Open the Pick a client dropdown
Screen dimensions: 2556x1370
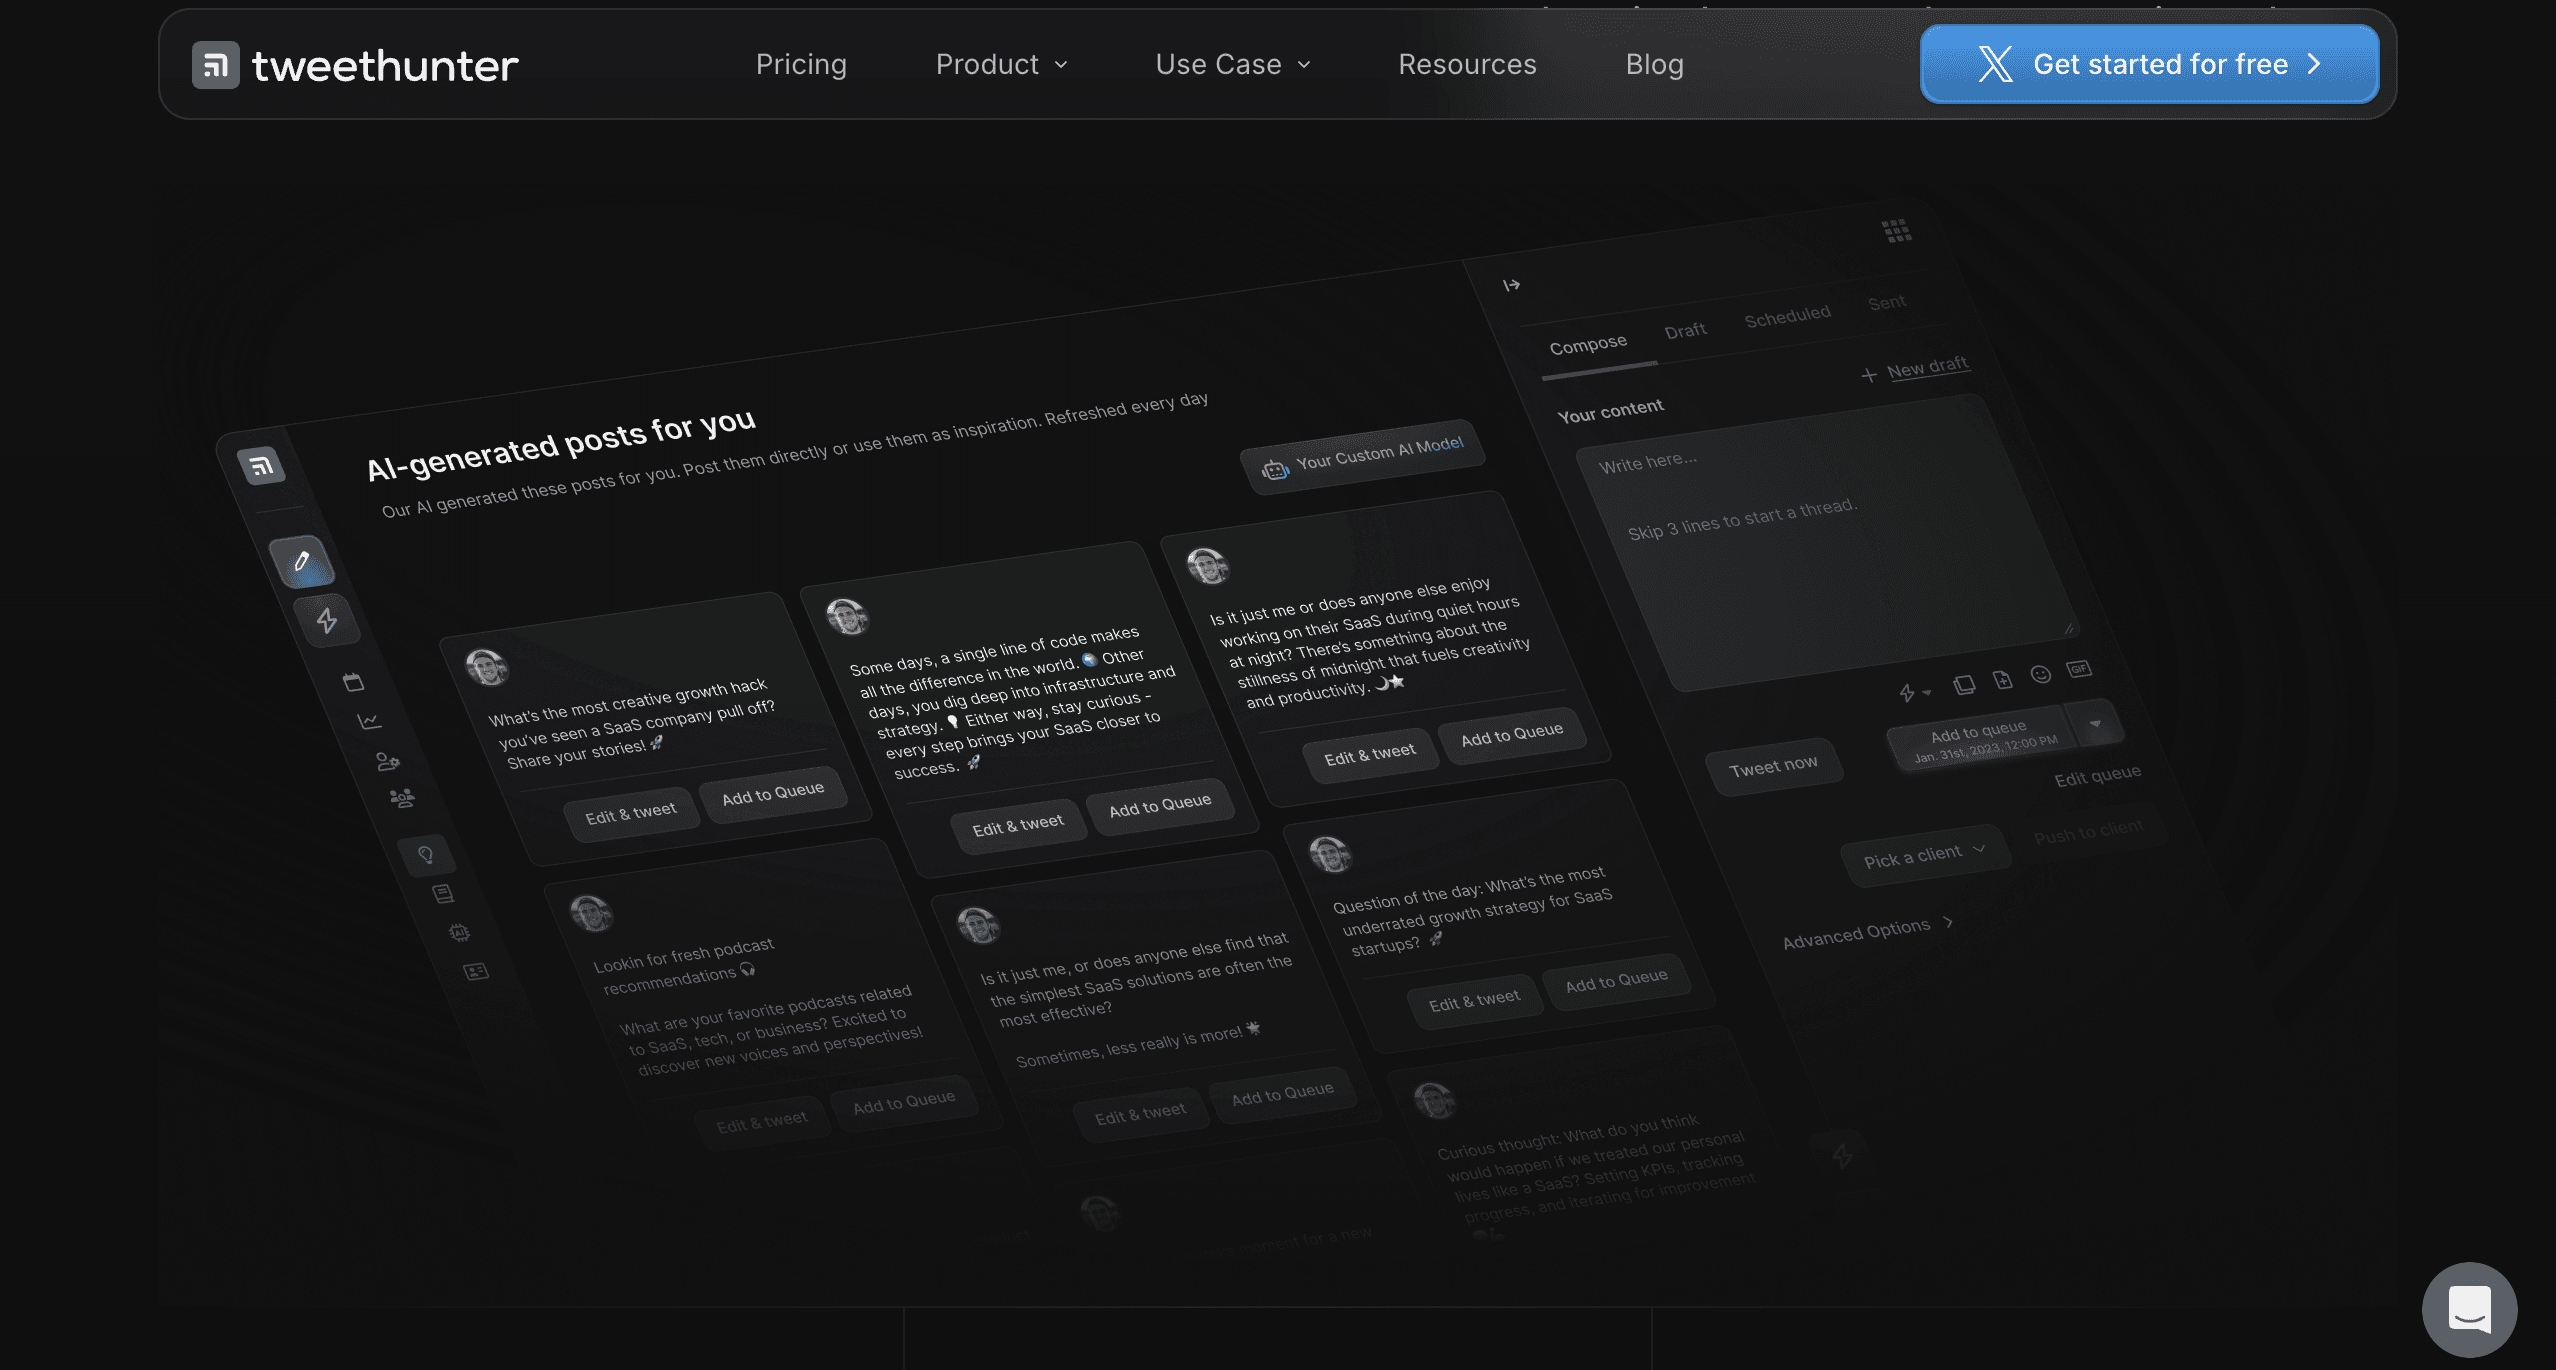click(x=1925, y=855)
